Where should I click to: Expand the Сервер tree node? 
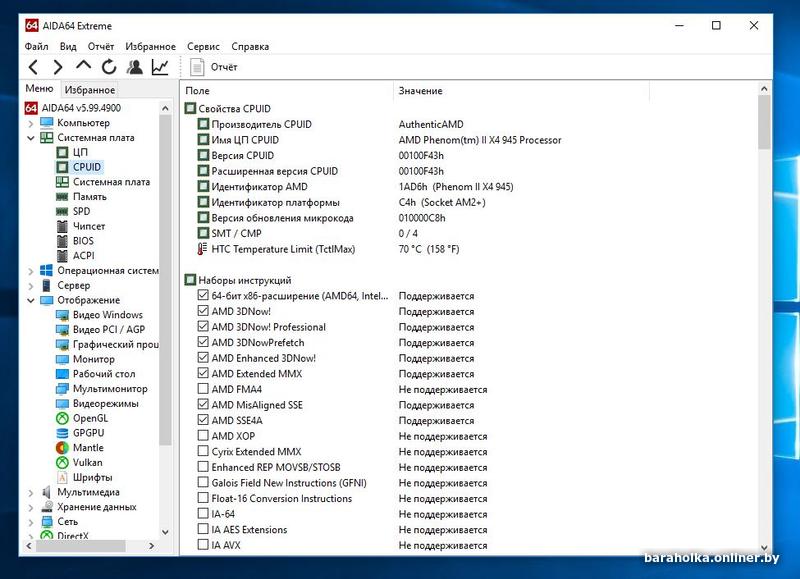31,286
